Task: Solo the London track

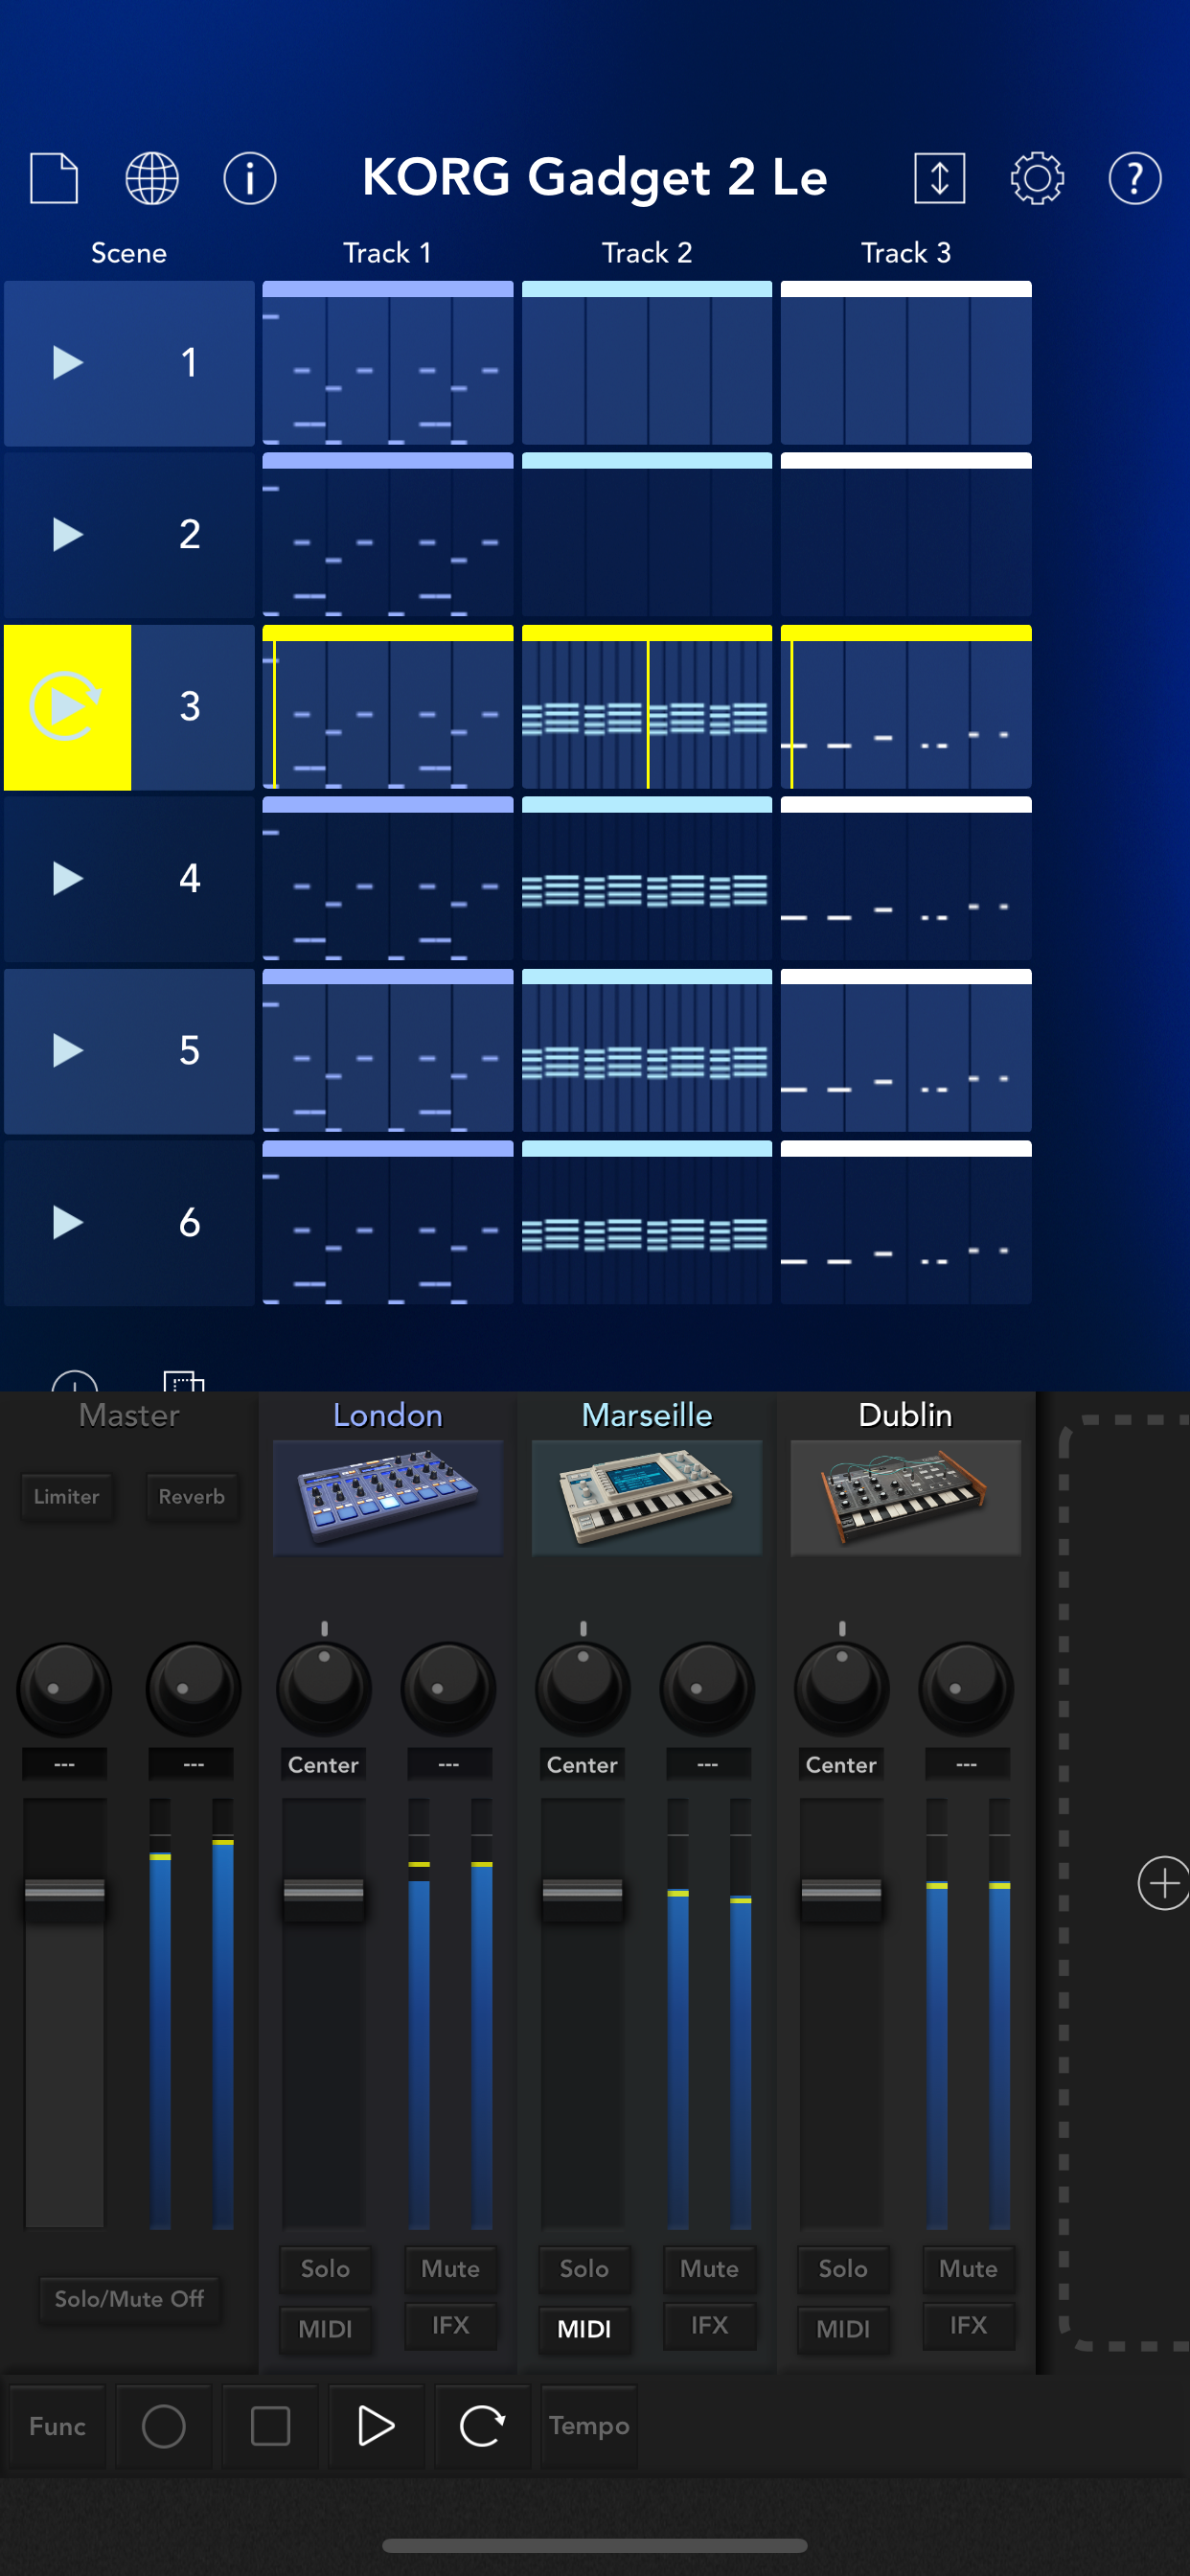Action: click(325, 2268)
